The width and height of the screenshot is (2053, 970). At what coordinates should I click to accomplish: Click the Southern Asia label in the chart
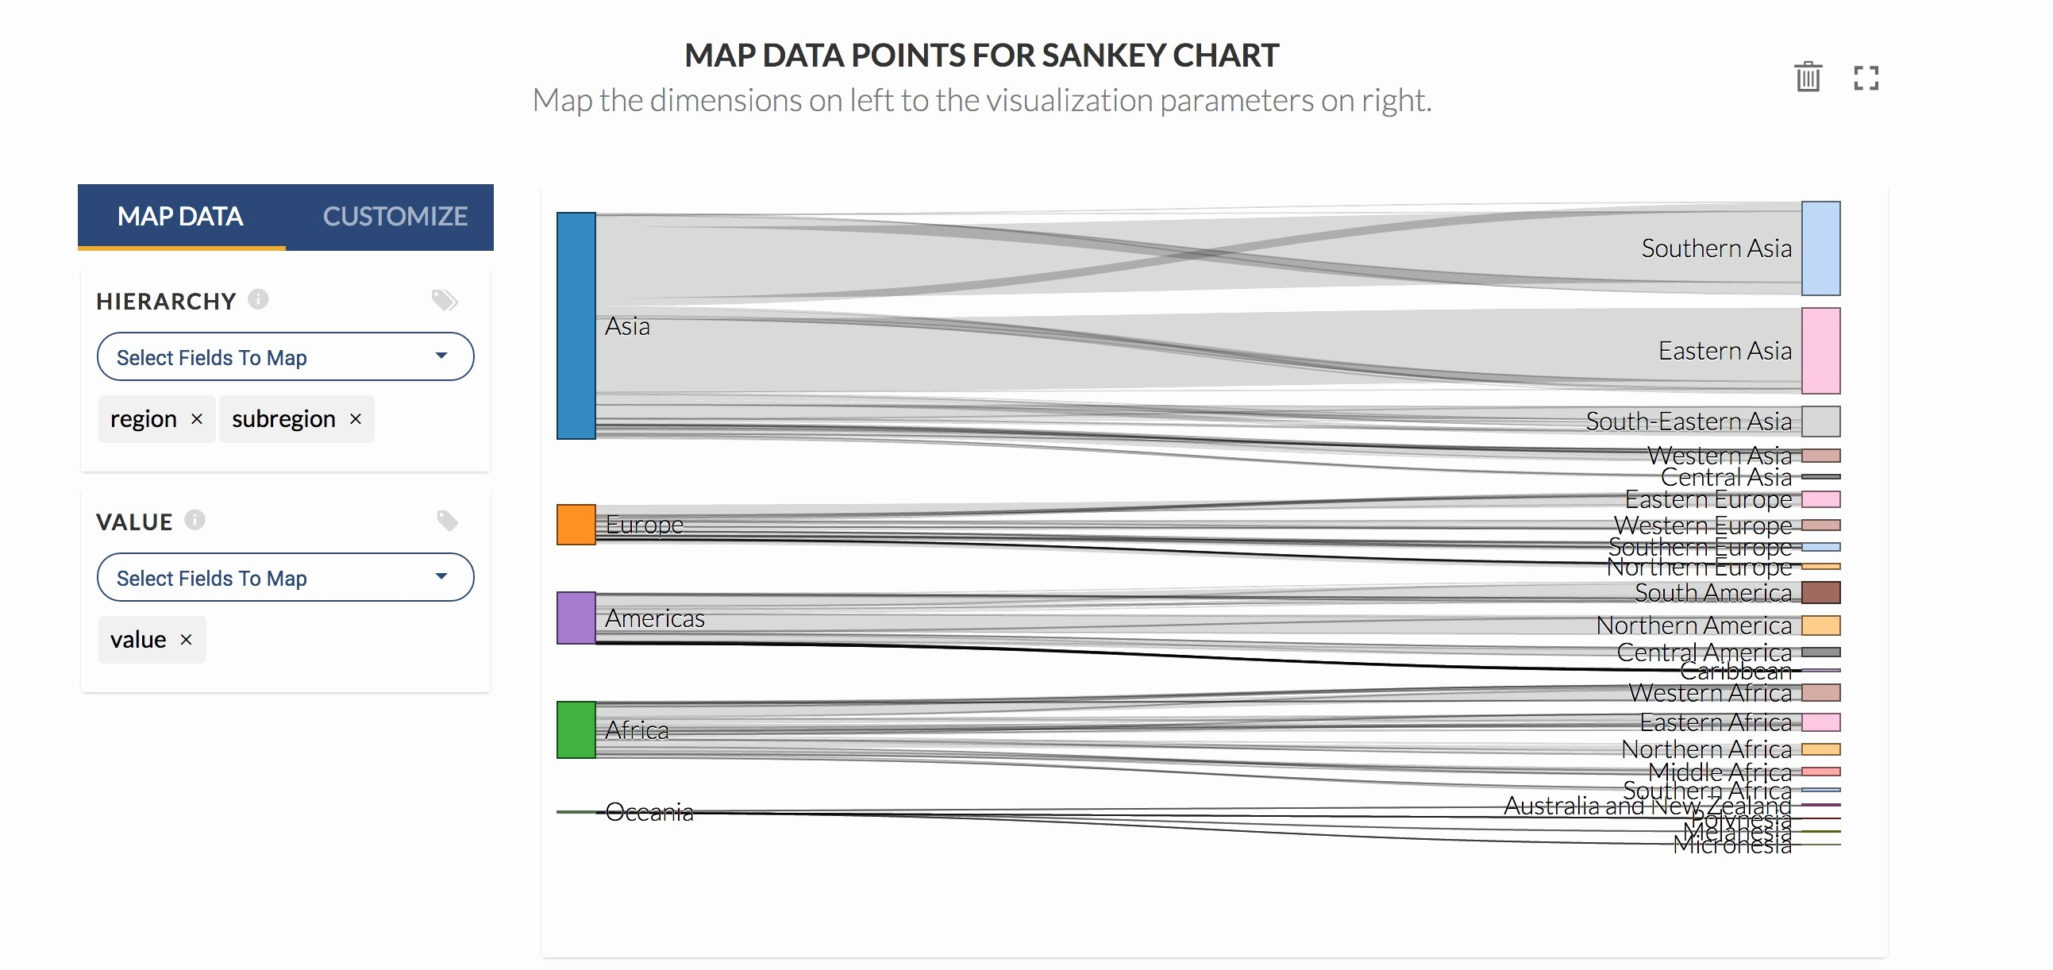tap(1714, 249)
